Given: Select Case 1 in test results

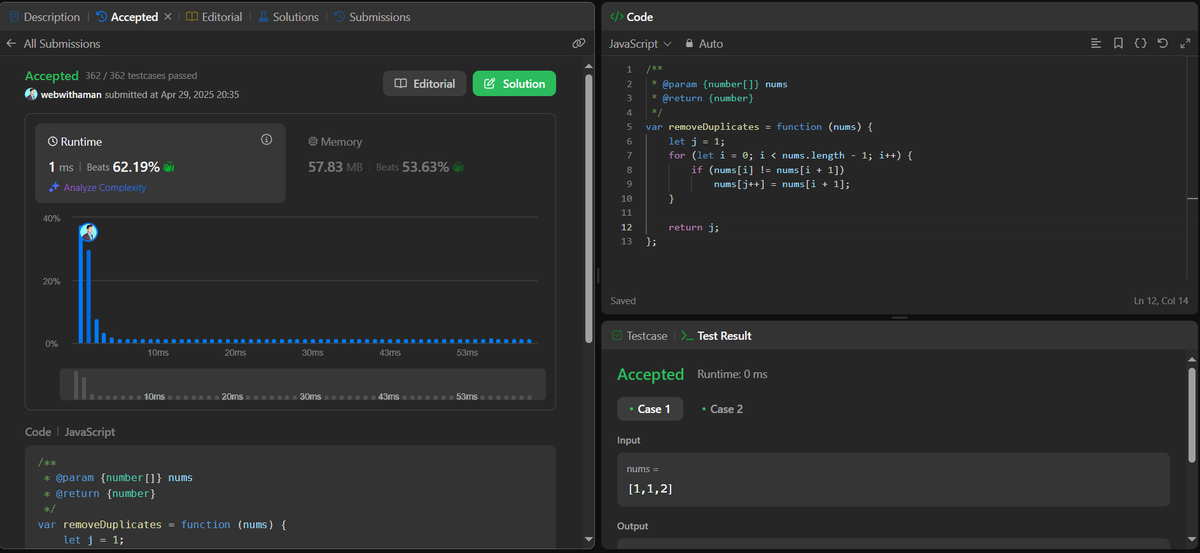Looking at the screenshot, I should (x=651, y=409).
